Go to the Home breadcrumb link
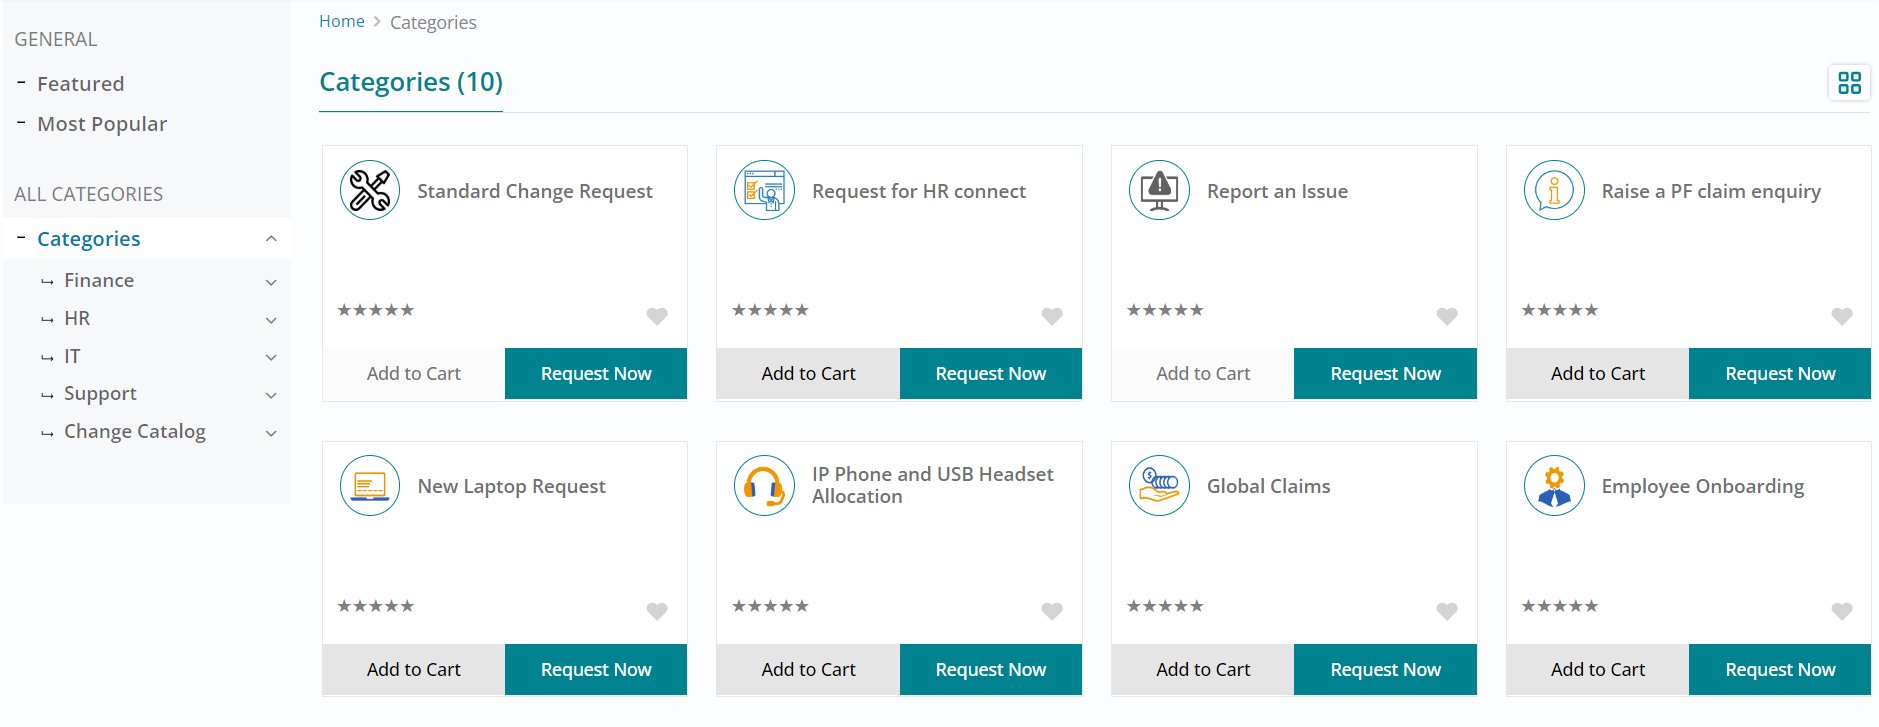This screenshot has width=1879, height=727. tap(342, 22)
